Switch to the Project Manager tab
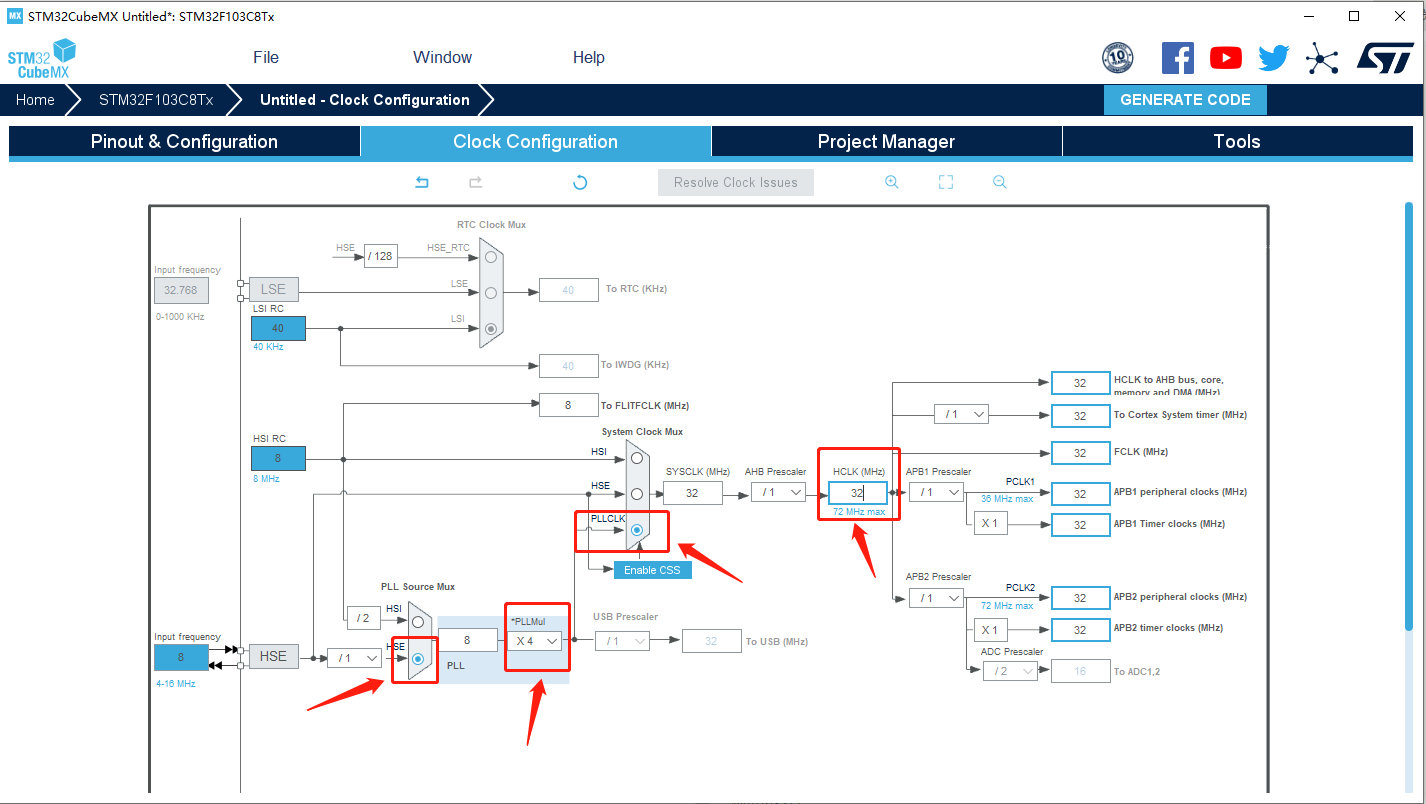 point(887,141)
